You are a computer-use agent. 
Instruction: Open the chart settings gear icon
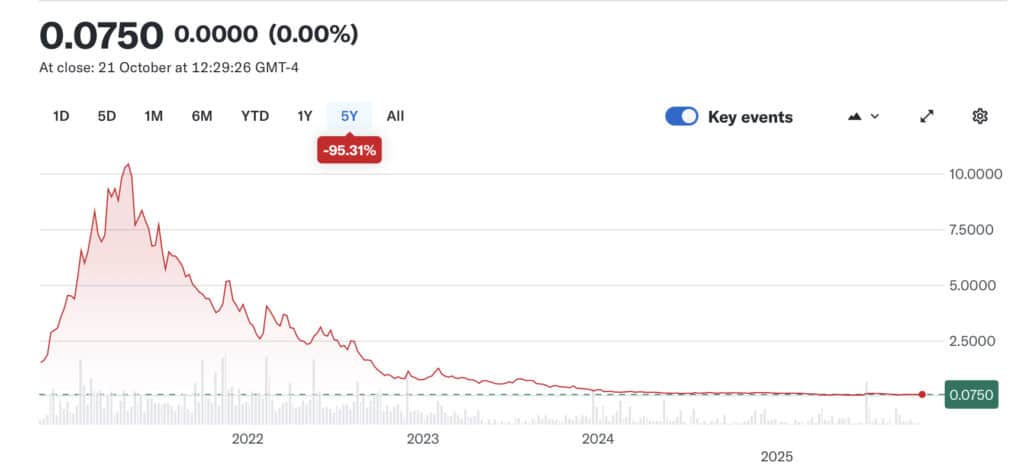point(980,116)
